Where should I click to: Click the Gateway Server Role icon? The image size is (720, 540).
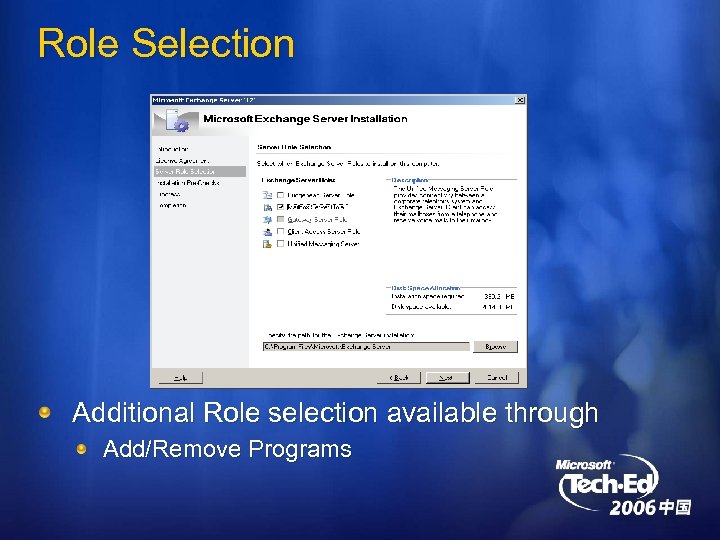click(x=267, y=219)
